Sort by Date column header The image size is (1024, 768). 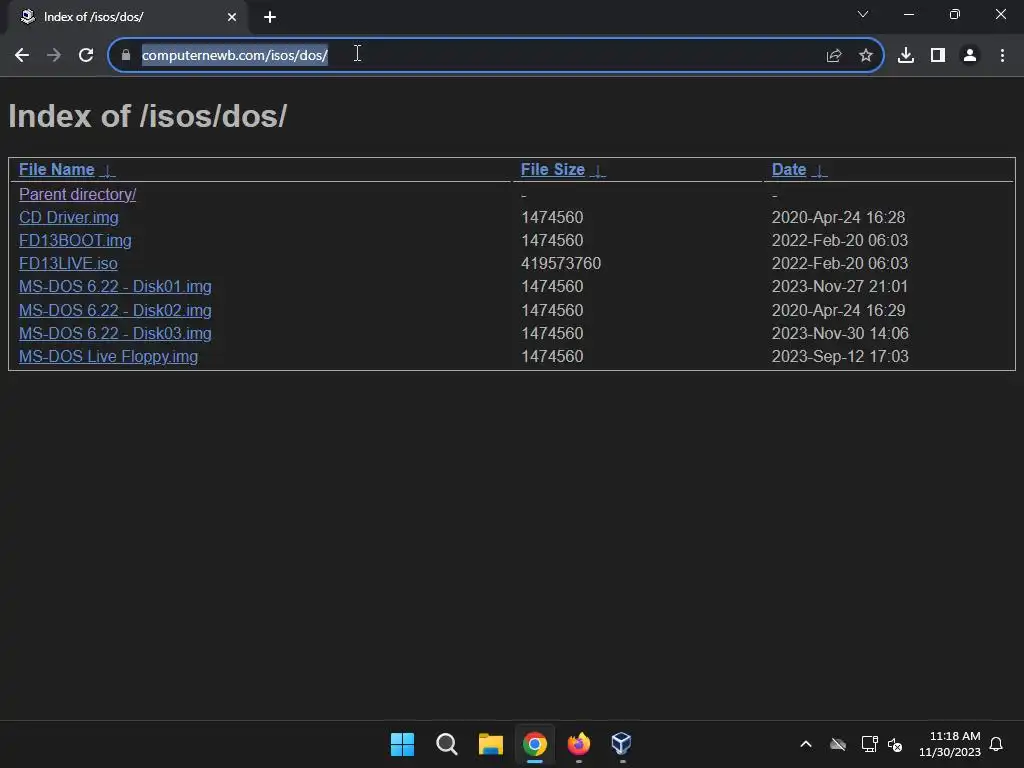[789, 170]
